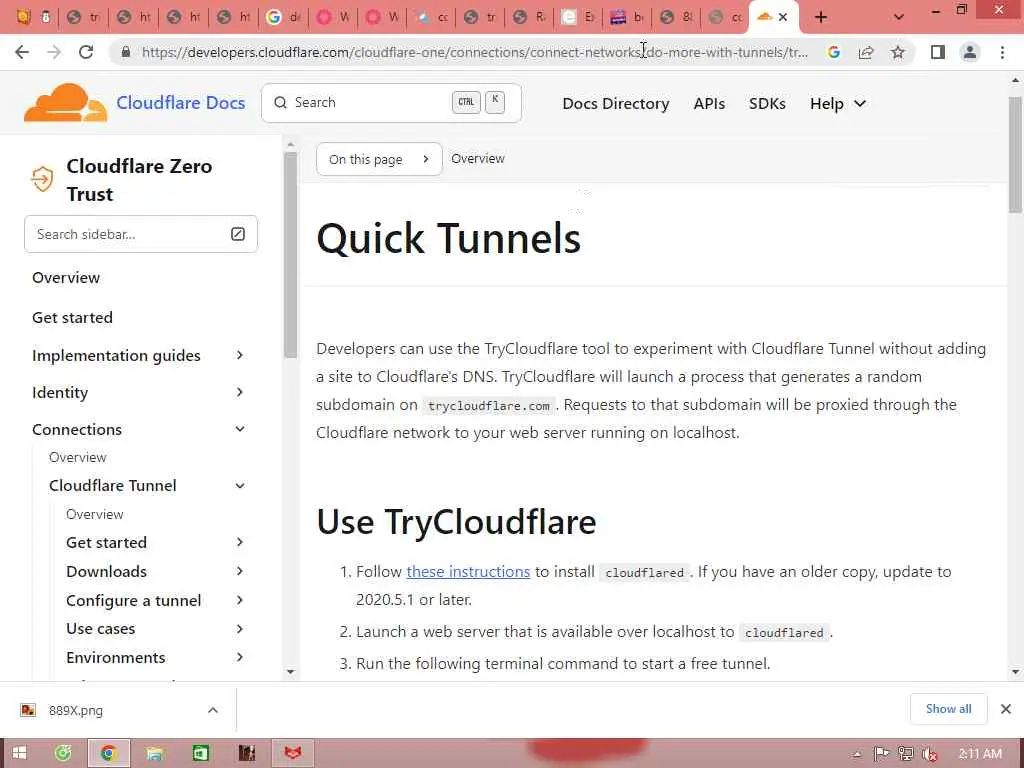
Task: Open the SDKs menu item
Action: pos(767,103)
